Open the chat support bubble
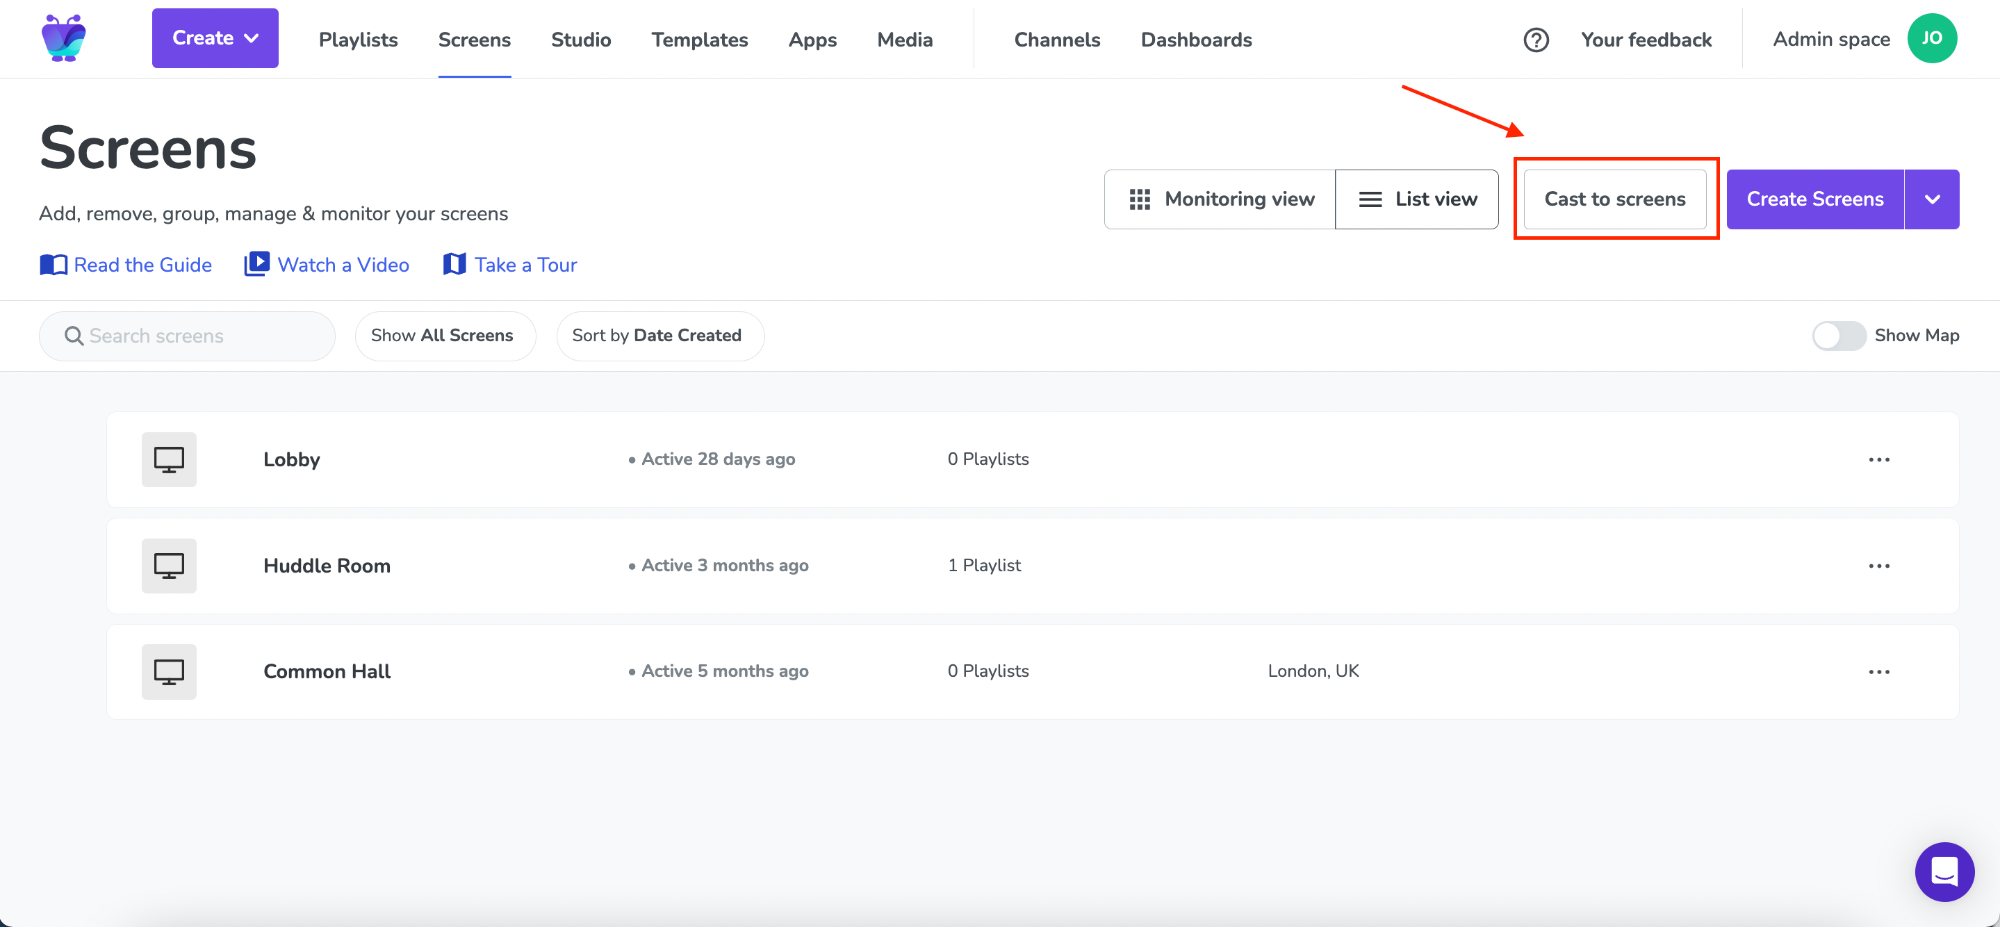2000x927 pixels. coord(1944,872)
